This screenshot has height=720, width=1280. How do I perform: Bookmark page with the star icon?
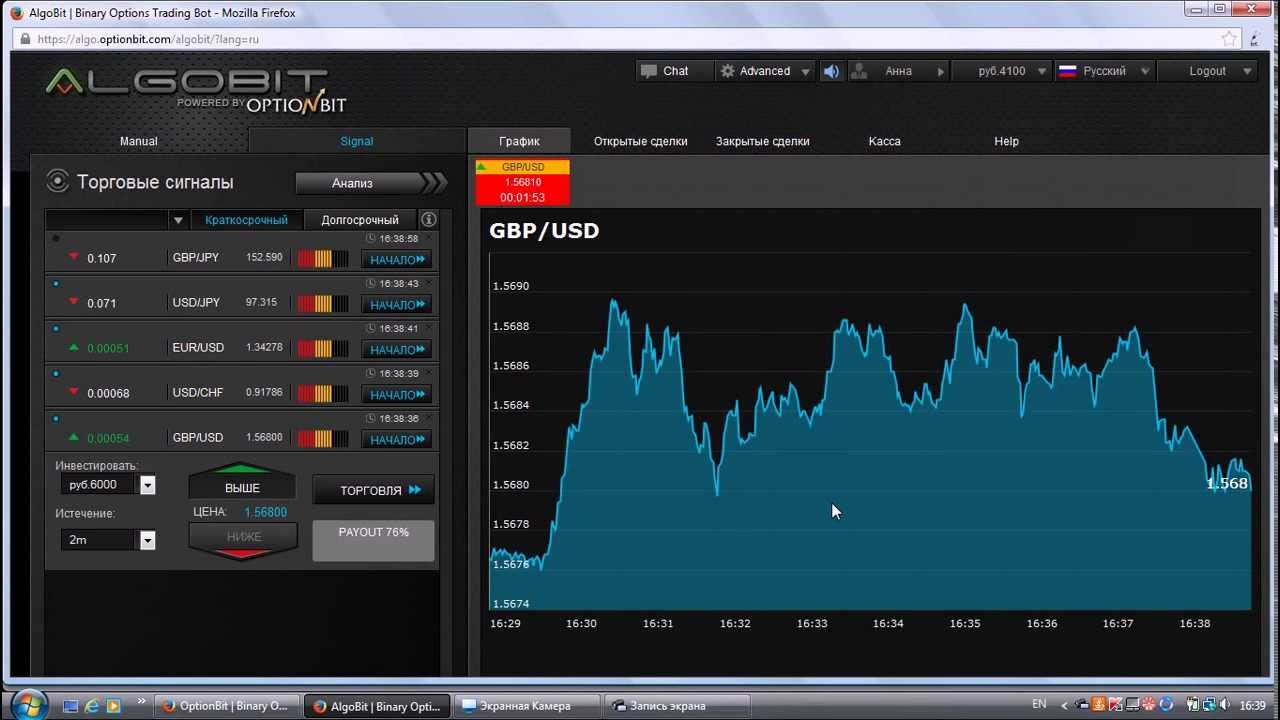1230,39
